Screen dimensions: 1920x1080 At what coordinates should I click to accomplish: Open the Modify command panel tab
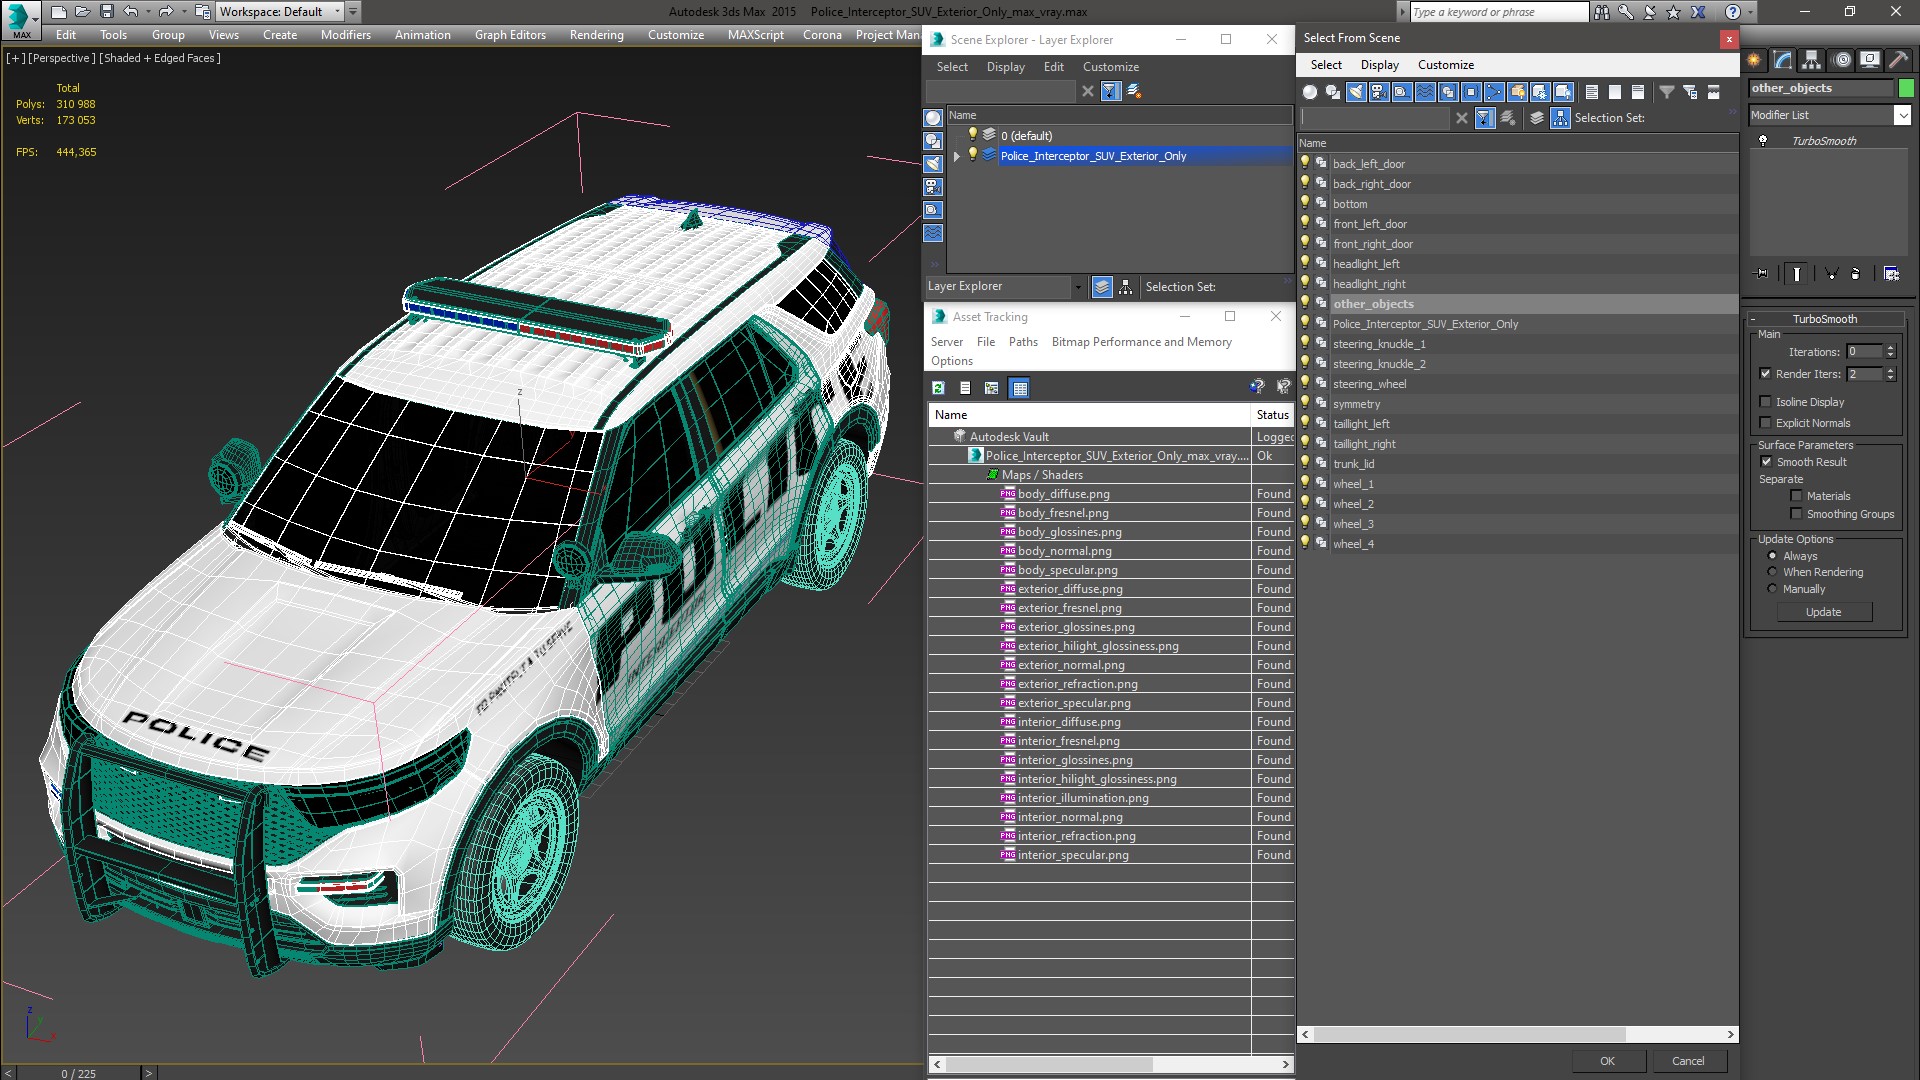click(1783, 60)
